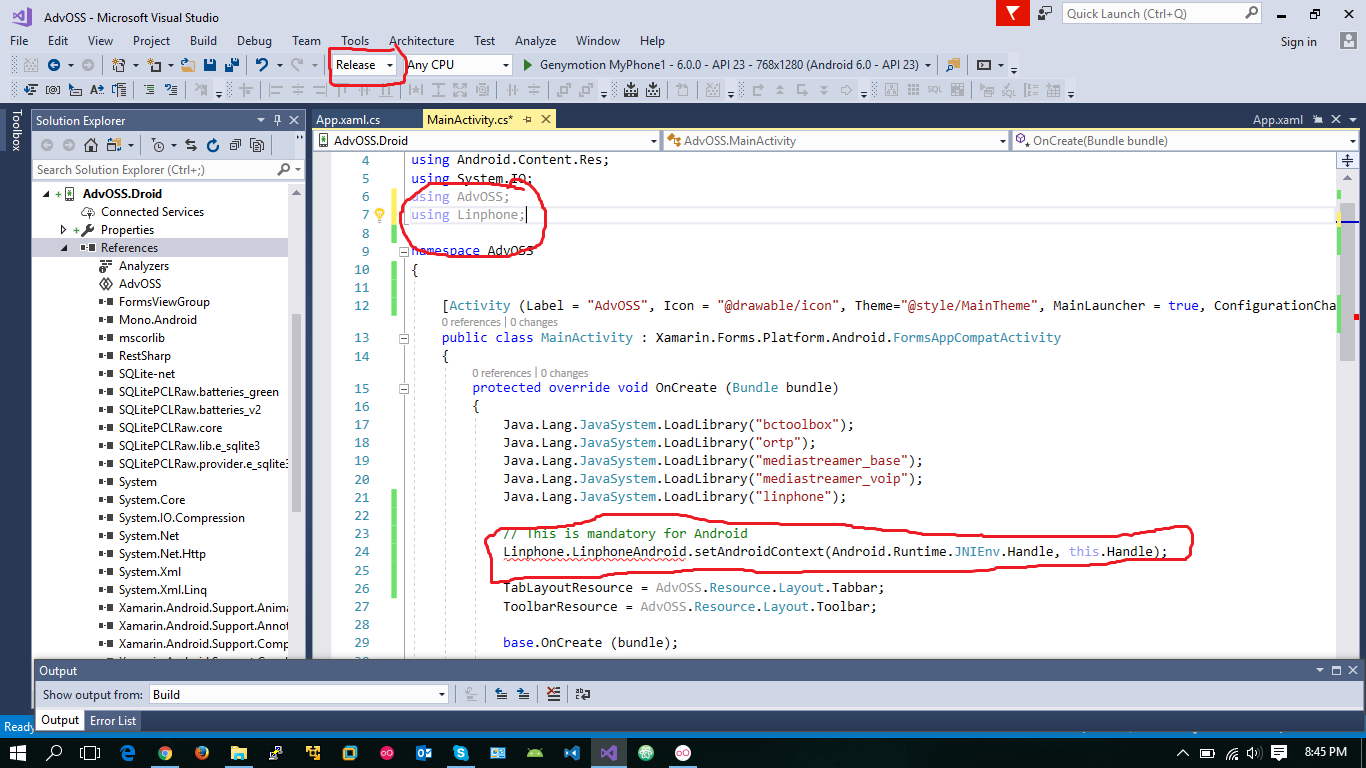Open the File menu
The image size is (1366, 768).
click(19, 41)
